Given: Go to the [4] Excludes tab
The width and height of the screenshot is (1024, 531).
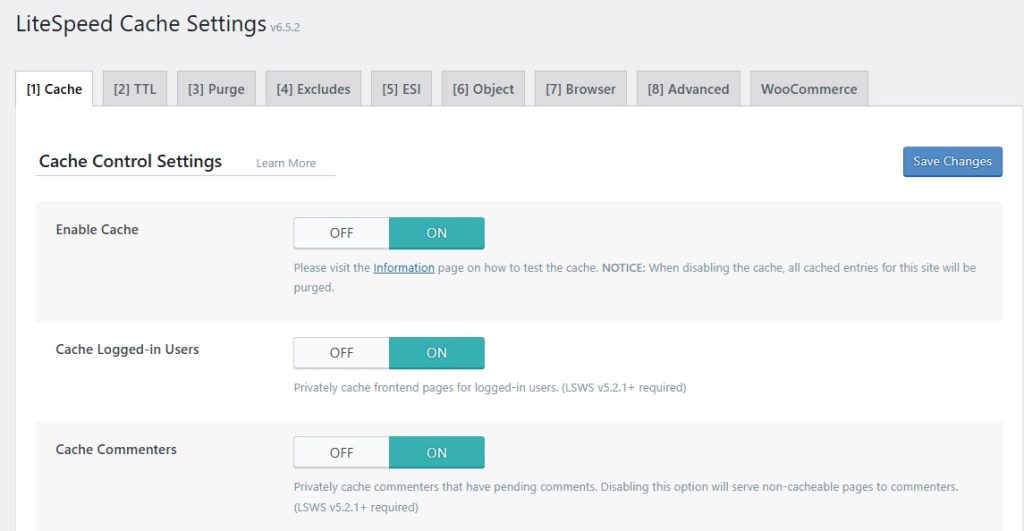Looking at the screenshot, I should (x=313, y=89).
